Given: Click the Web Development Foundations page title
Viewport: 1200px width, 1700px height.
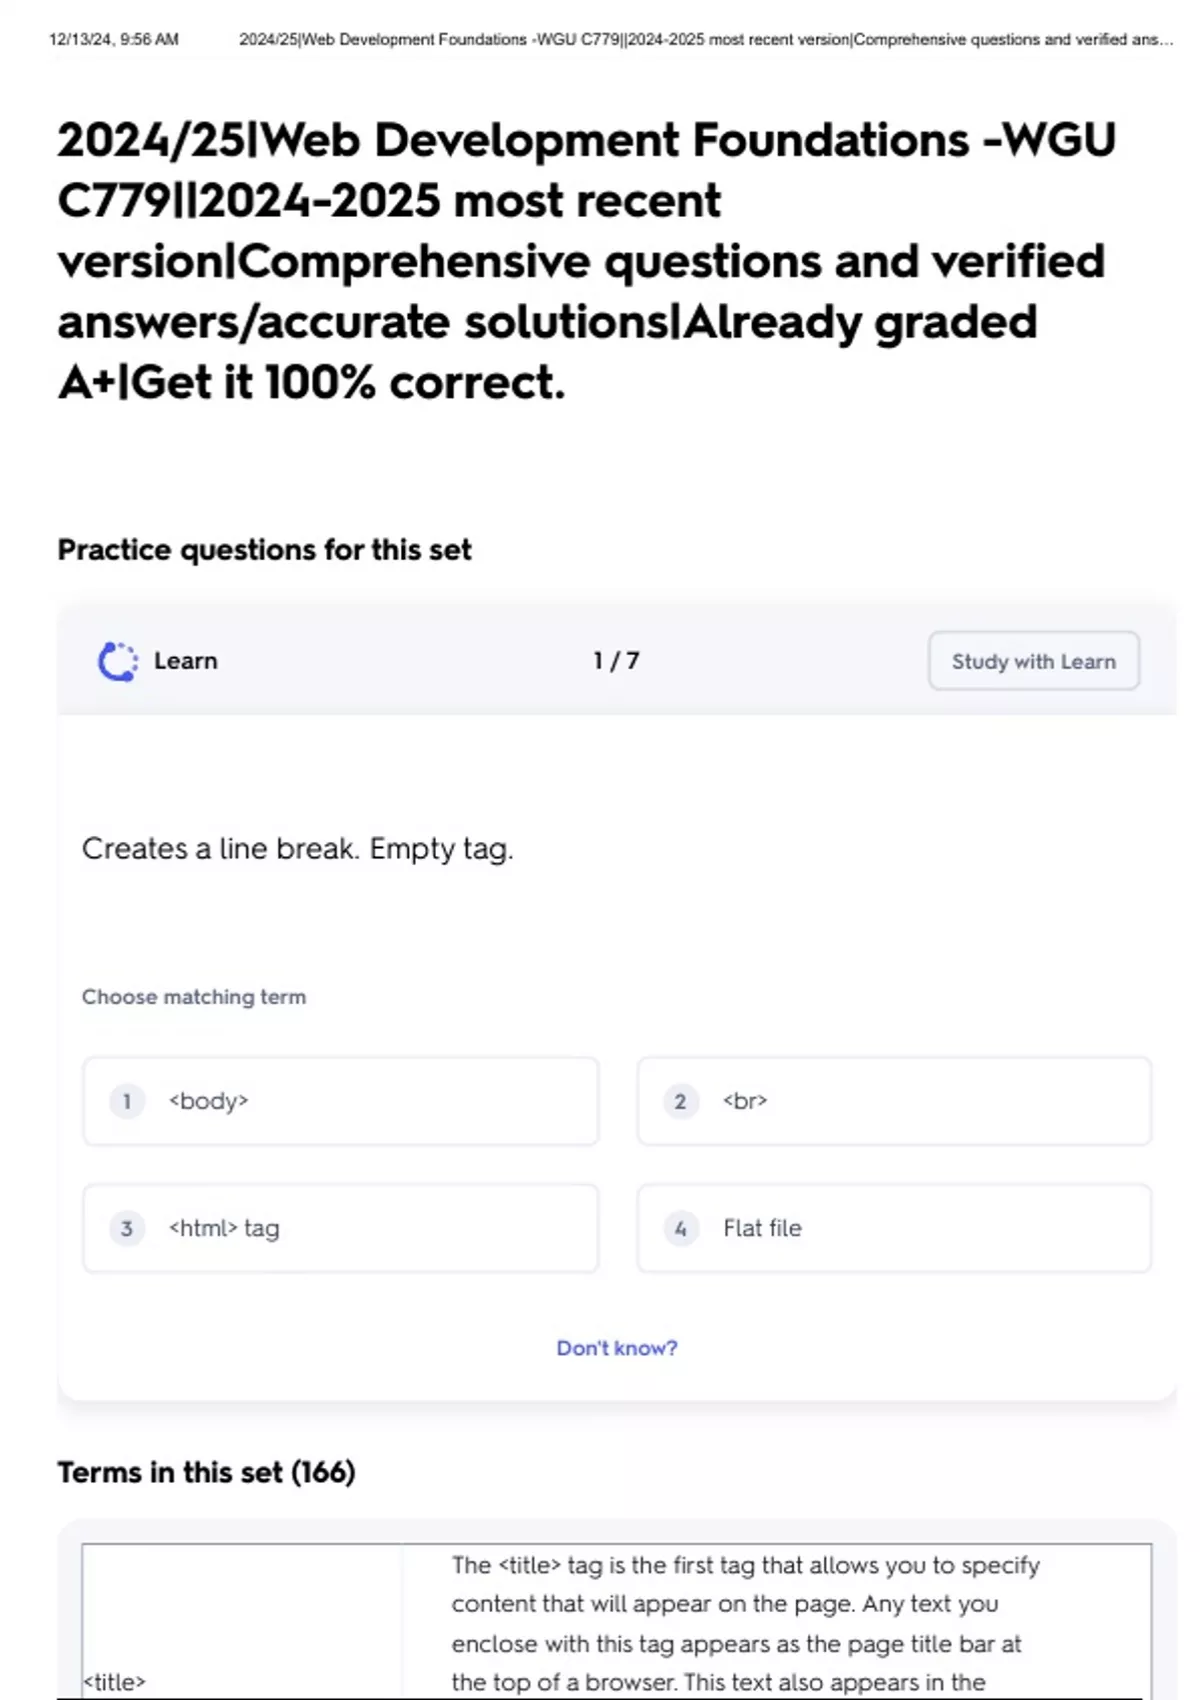Looking at the screenshot, I should [587, 260].
